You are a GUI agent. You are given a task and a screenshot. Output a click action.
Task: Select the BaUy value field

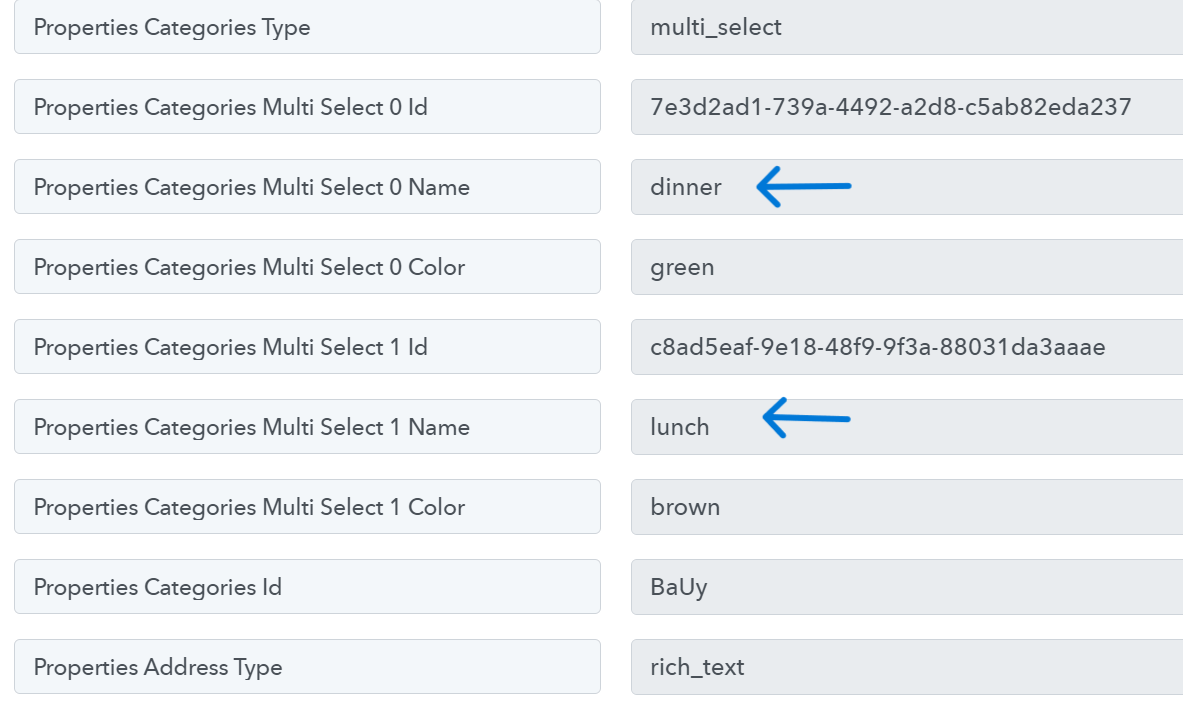(x=907, y=586)
